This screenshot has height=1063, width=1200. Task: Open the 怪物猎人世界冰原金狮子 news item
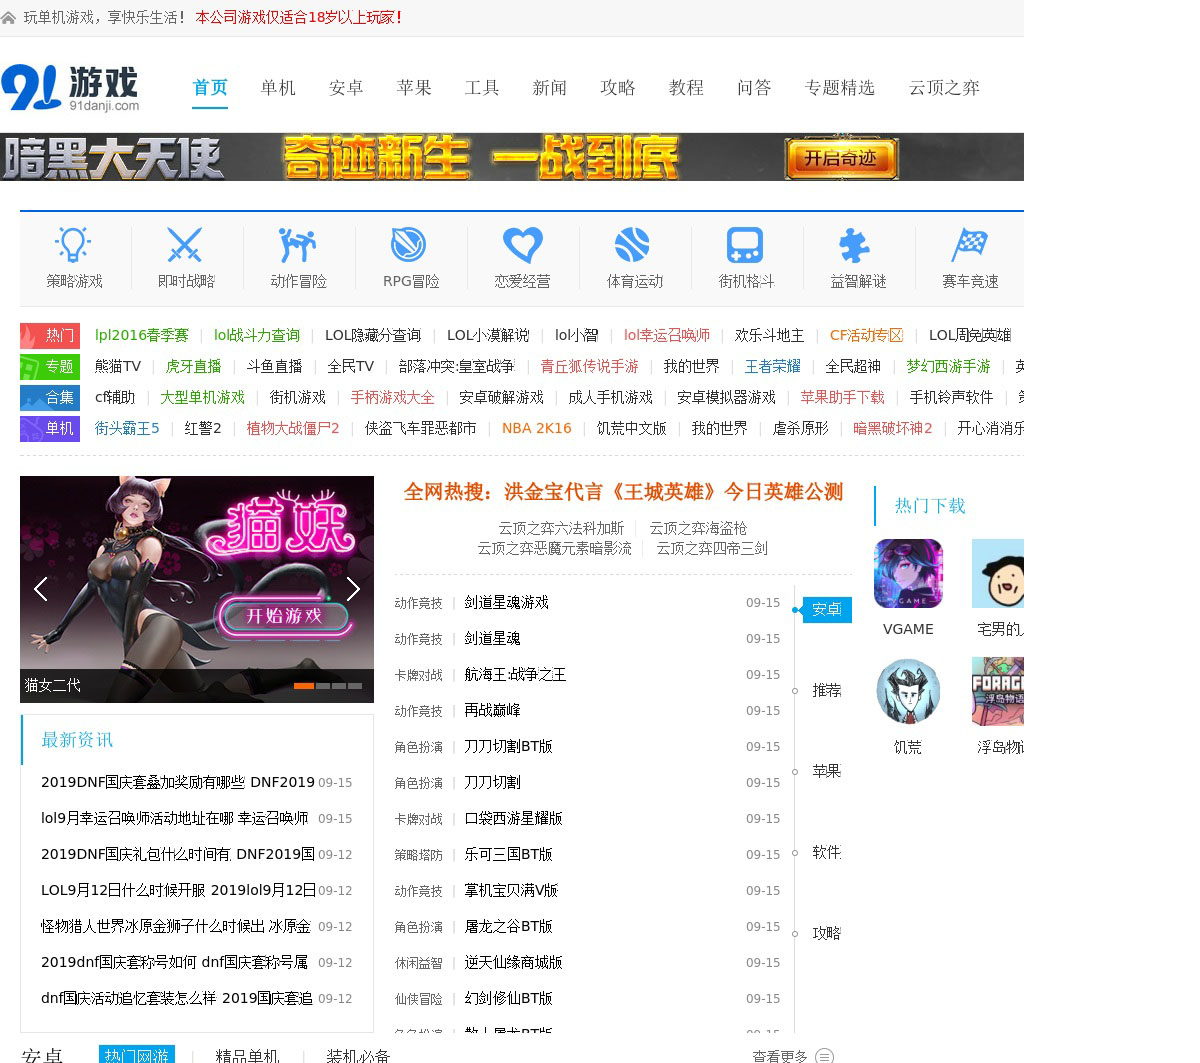coord(176,926)
